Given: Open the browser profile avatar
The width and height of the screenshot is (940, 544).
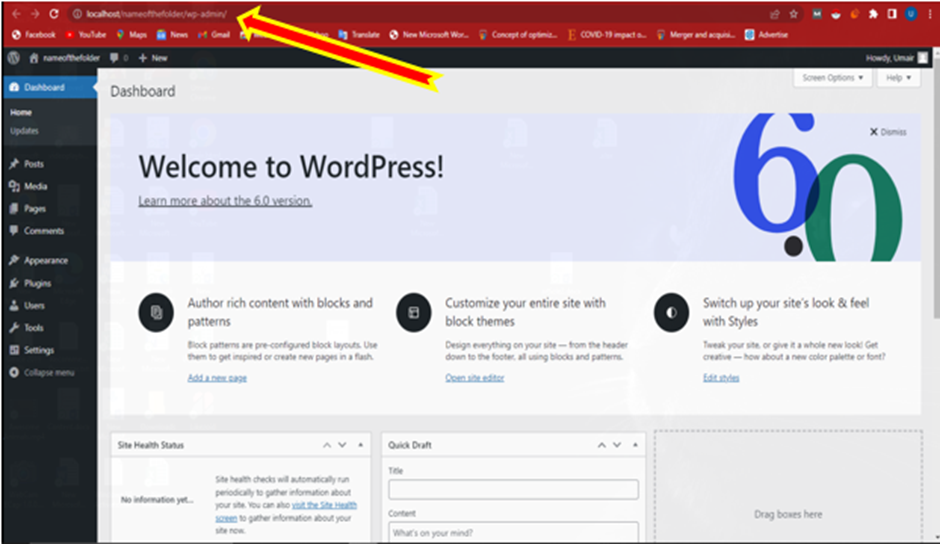Looking at the screenshot, I should tap(911, 14).
